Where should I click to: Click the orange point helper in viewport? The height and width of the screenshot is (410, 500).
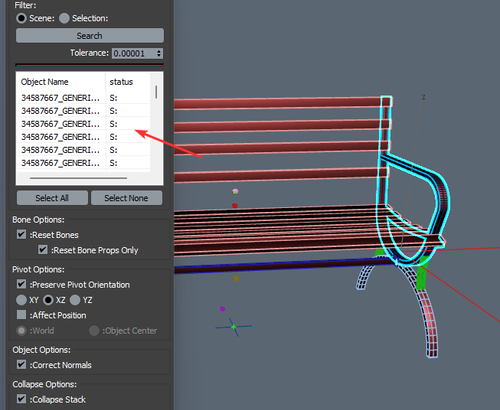[x=236, y=278]
